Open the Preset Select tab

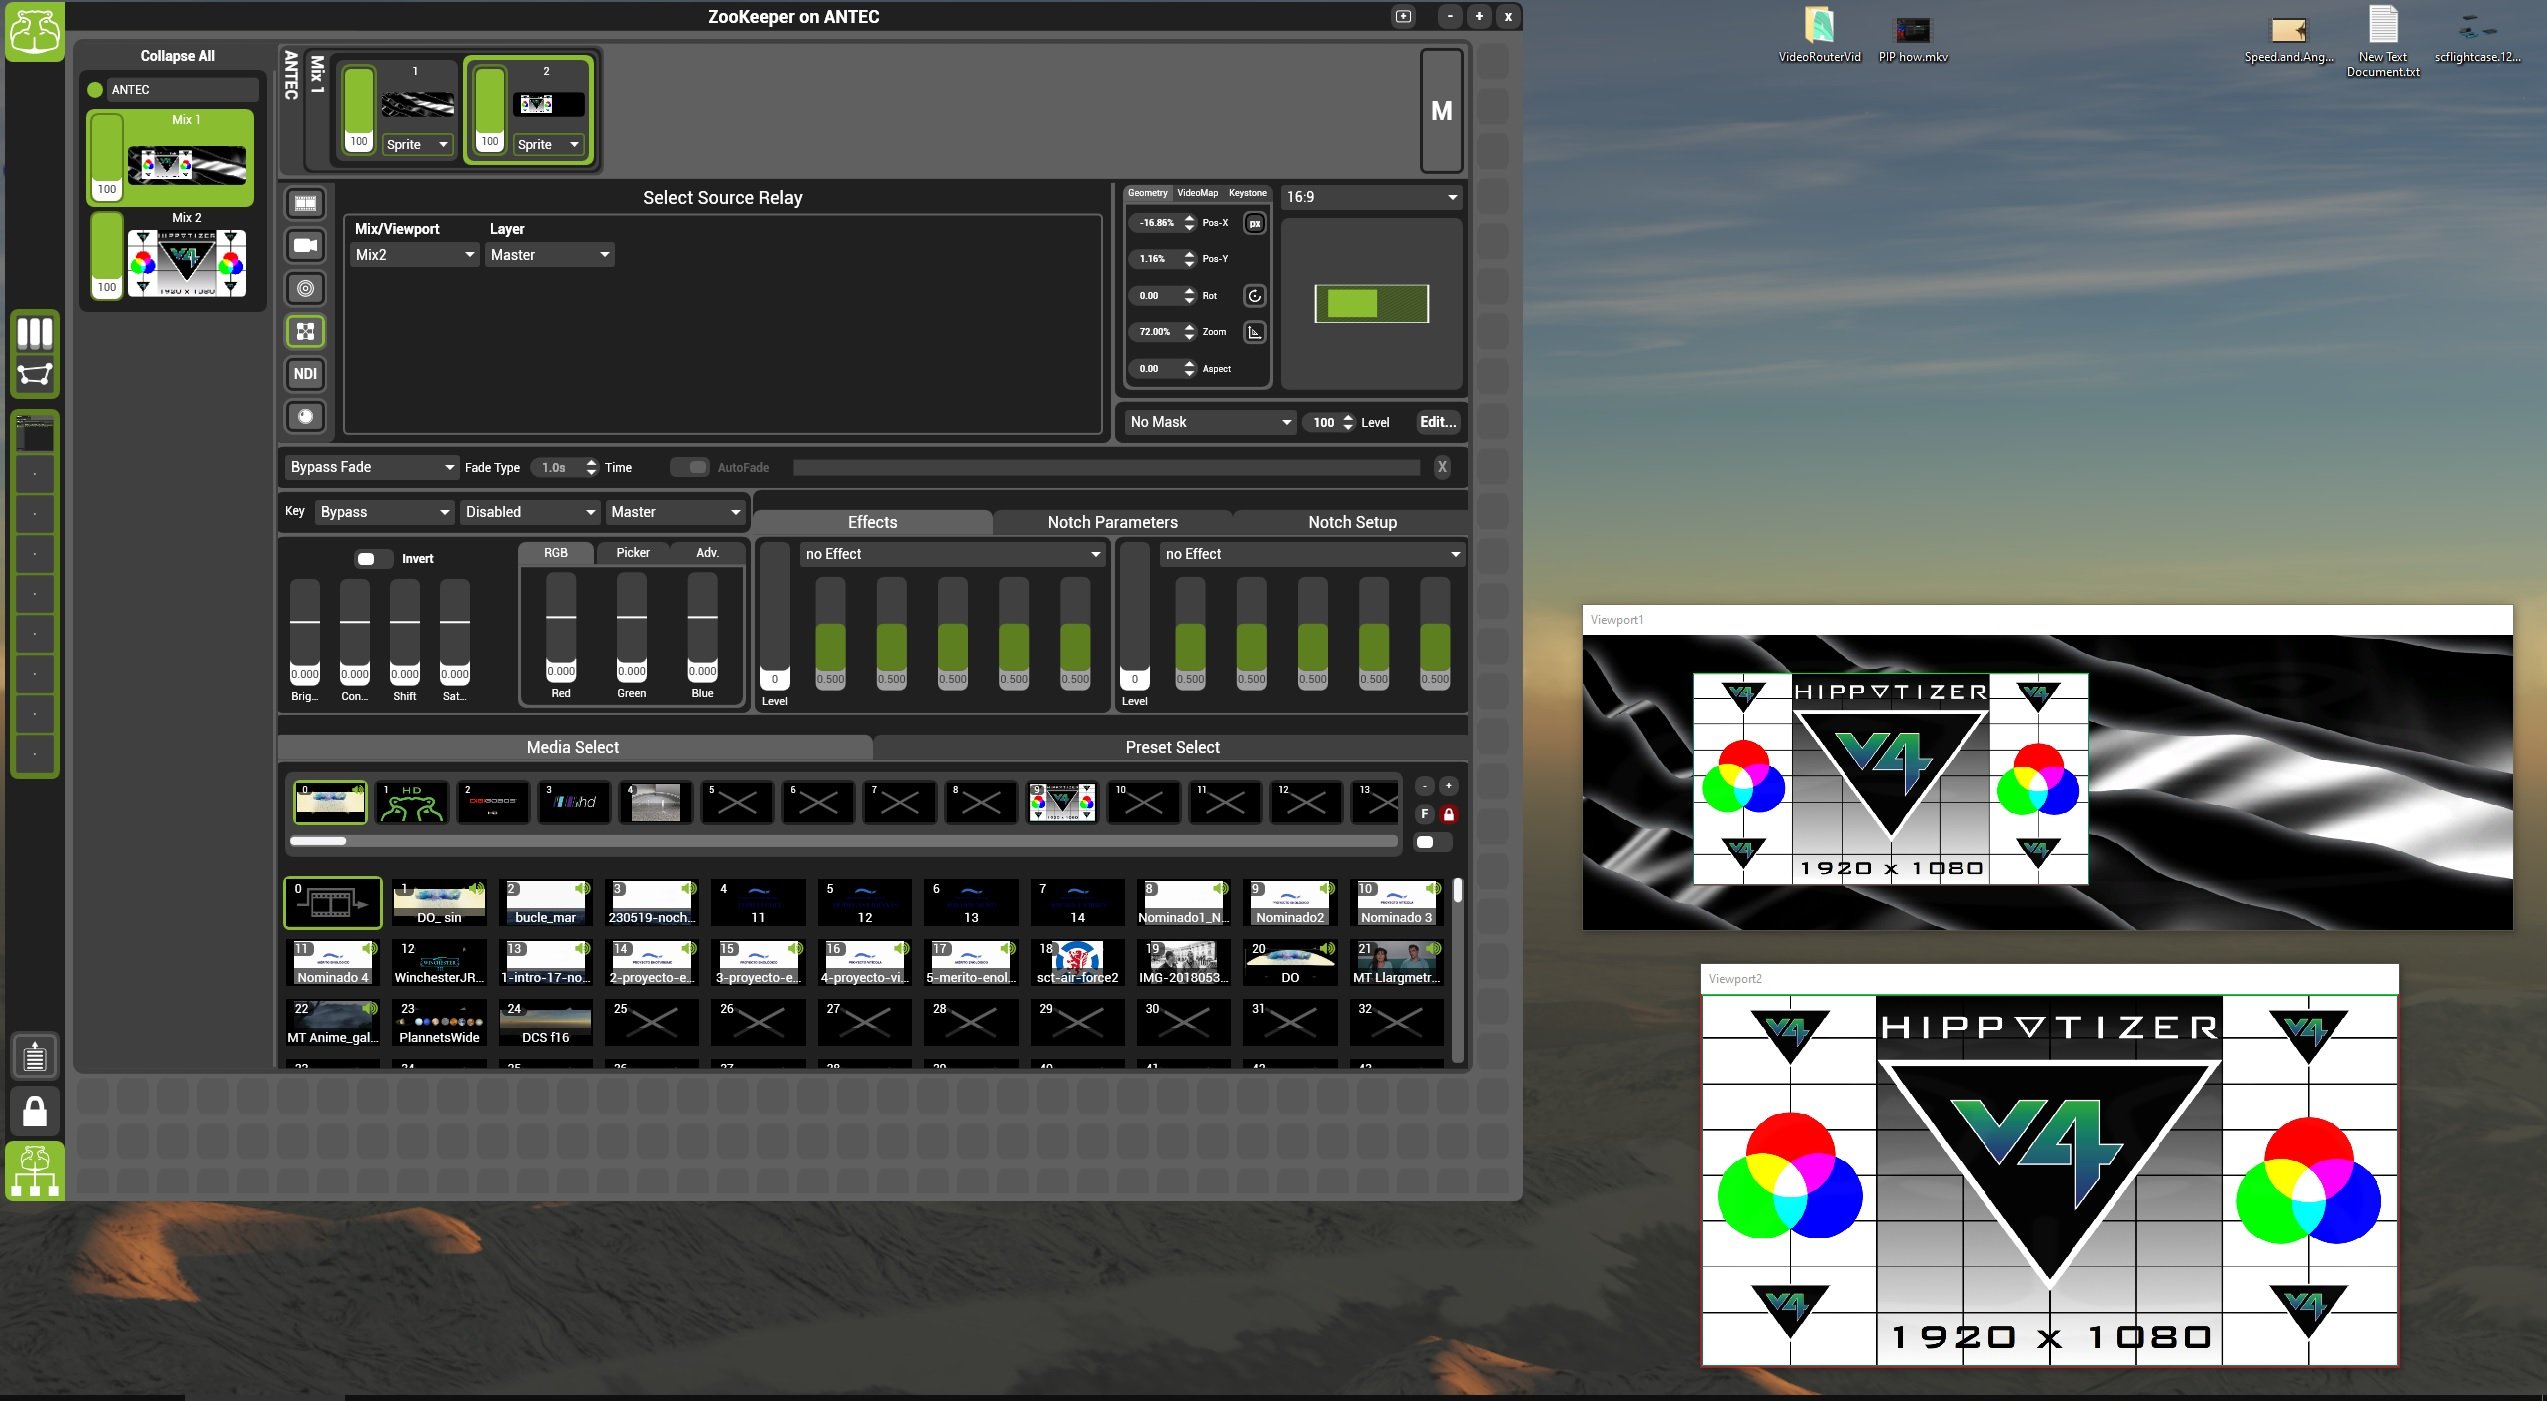tap(1172, 747)
